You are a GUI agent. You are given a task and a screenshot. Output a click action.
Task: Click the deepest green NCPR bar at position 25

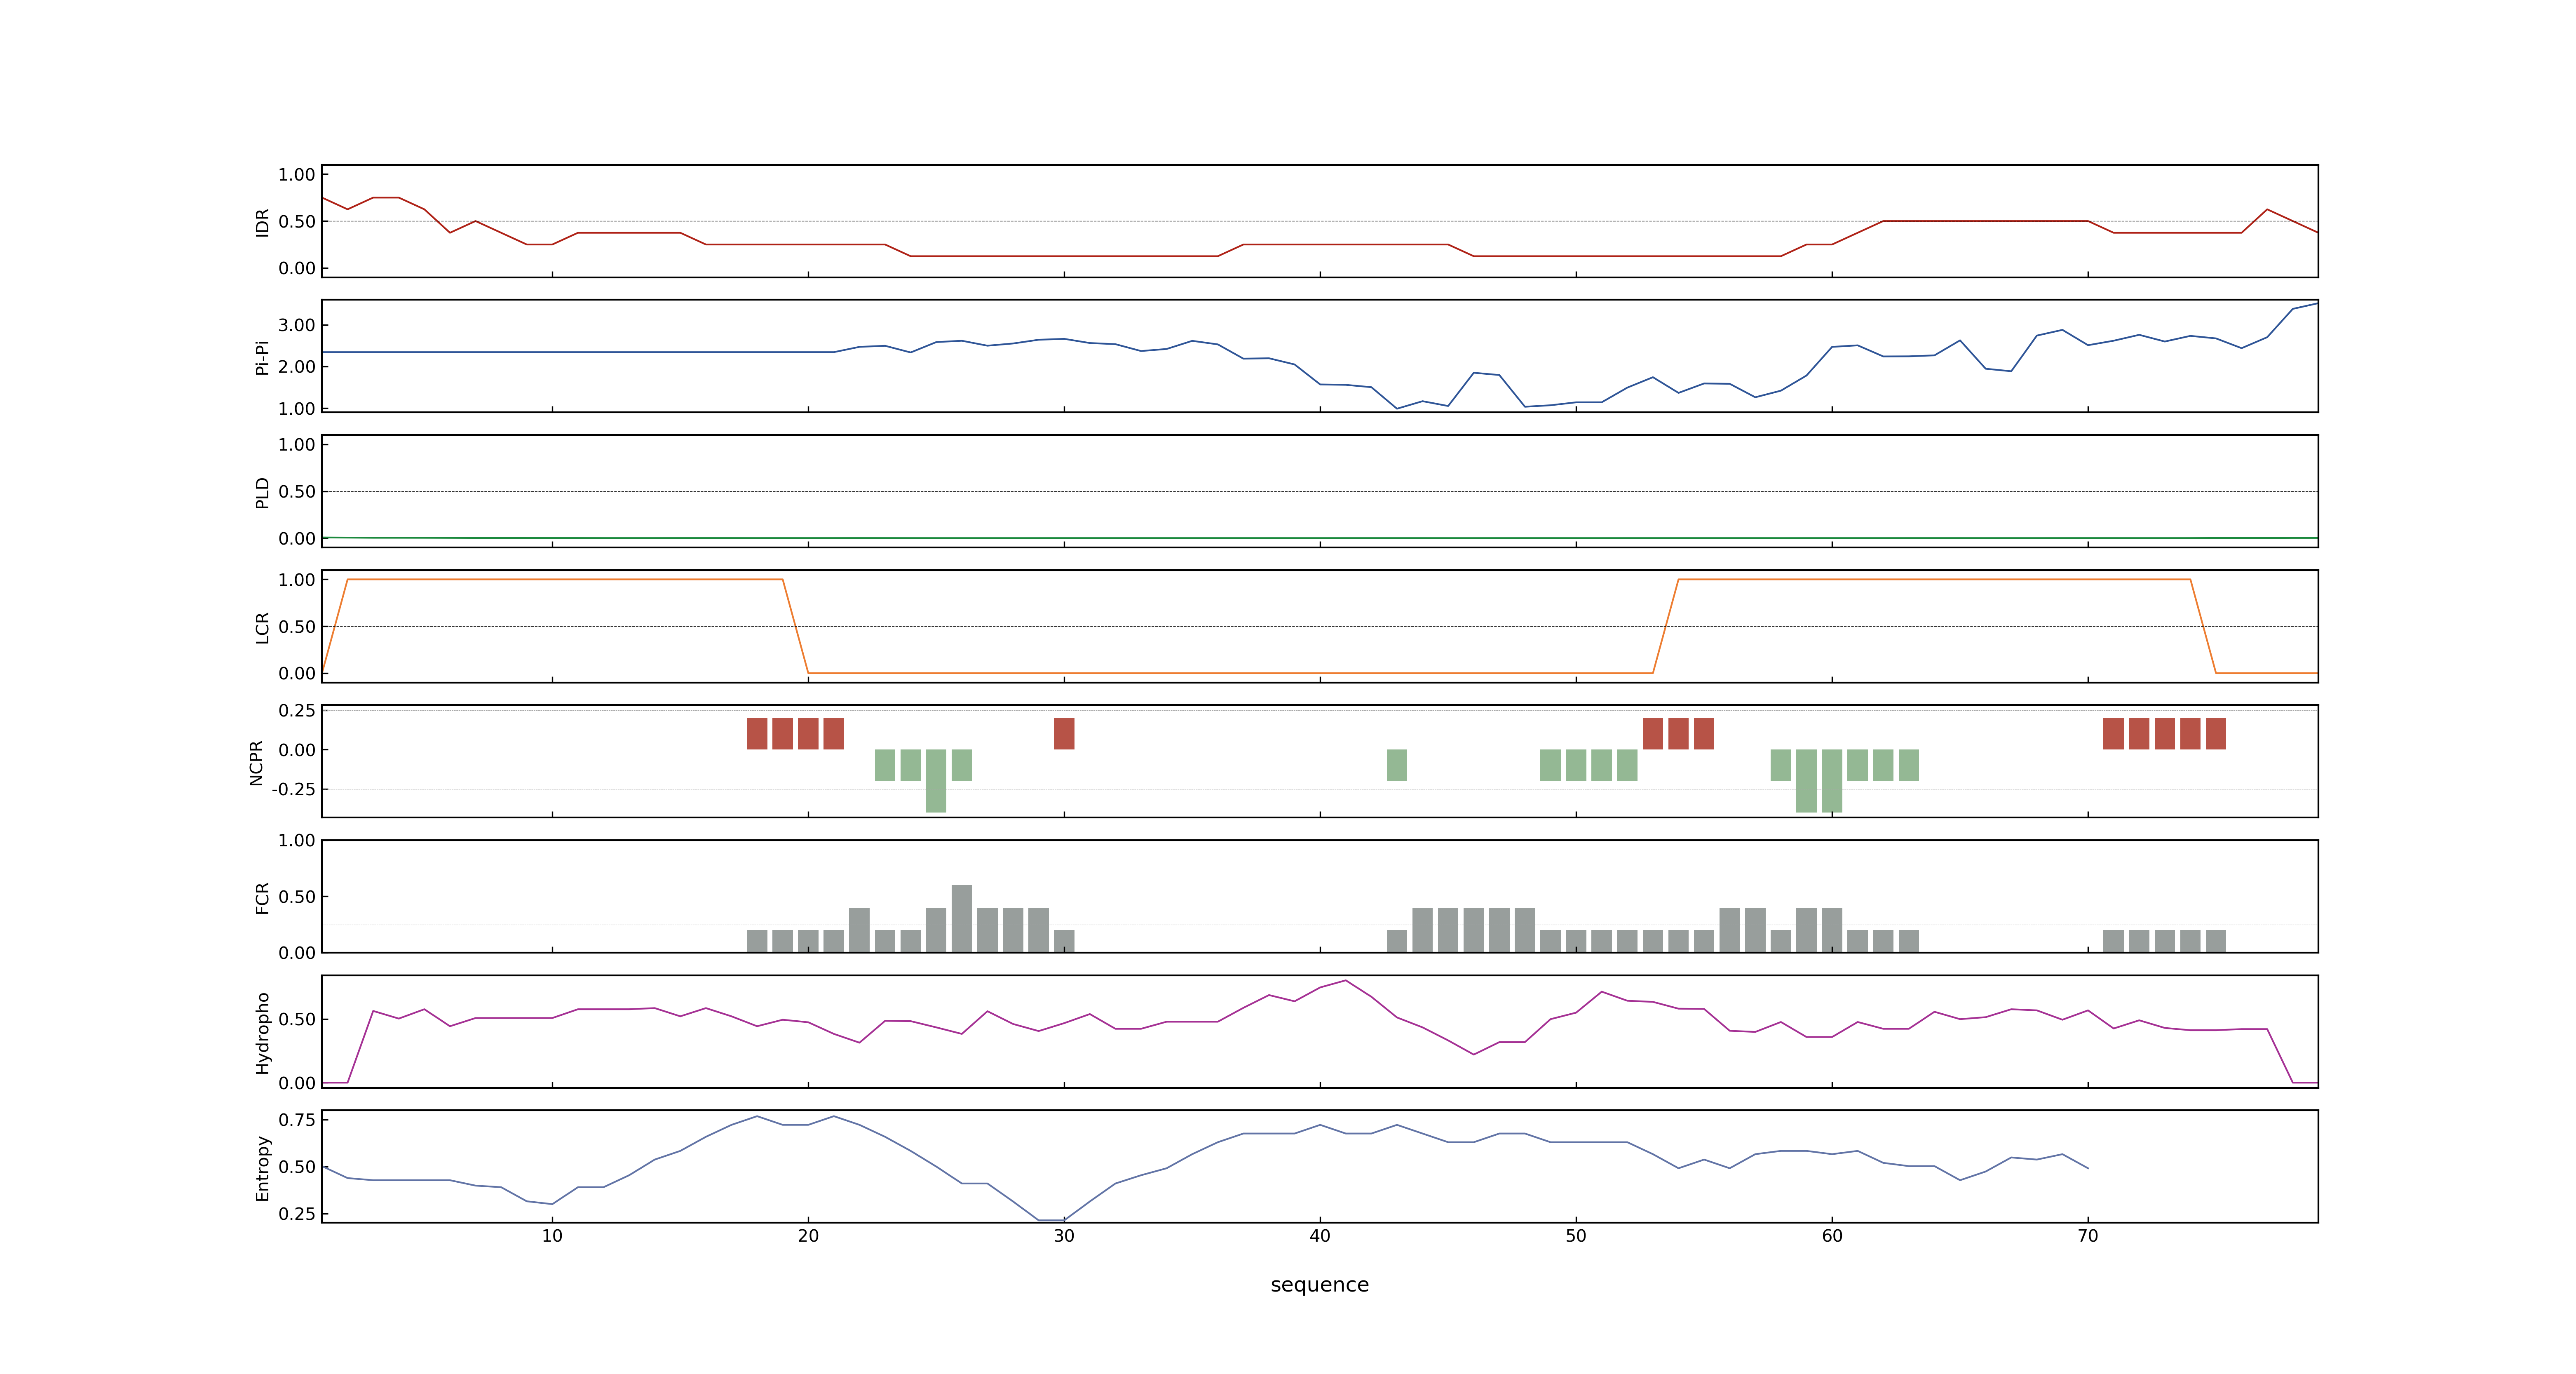pyautogui.click(x=936, y=781)
